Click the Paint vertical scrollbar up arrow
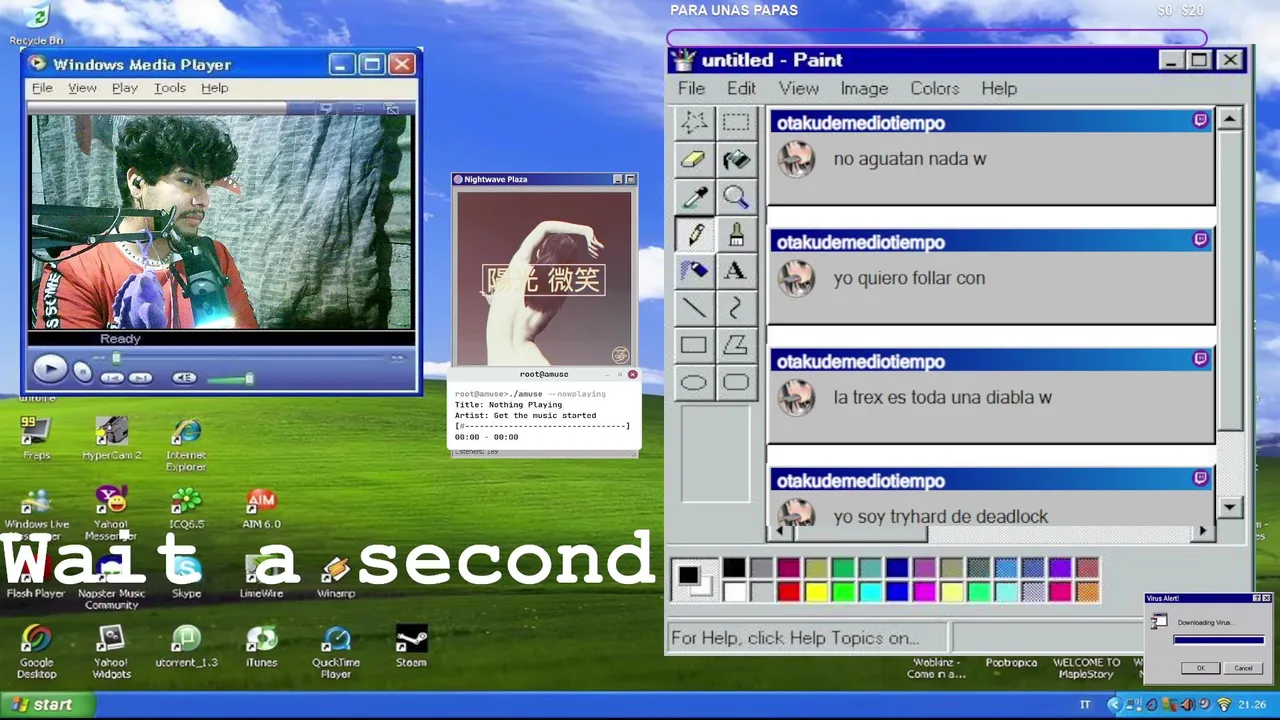Viewport: 1280px width, 720px height. point(1230,118)
